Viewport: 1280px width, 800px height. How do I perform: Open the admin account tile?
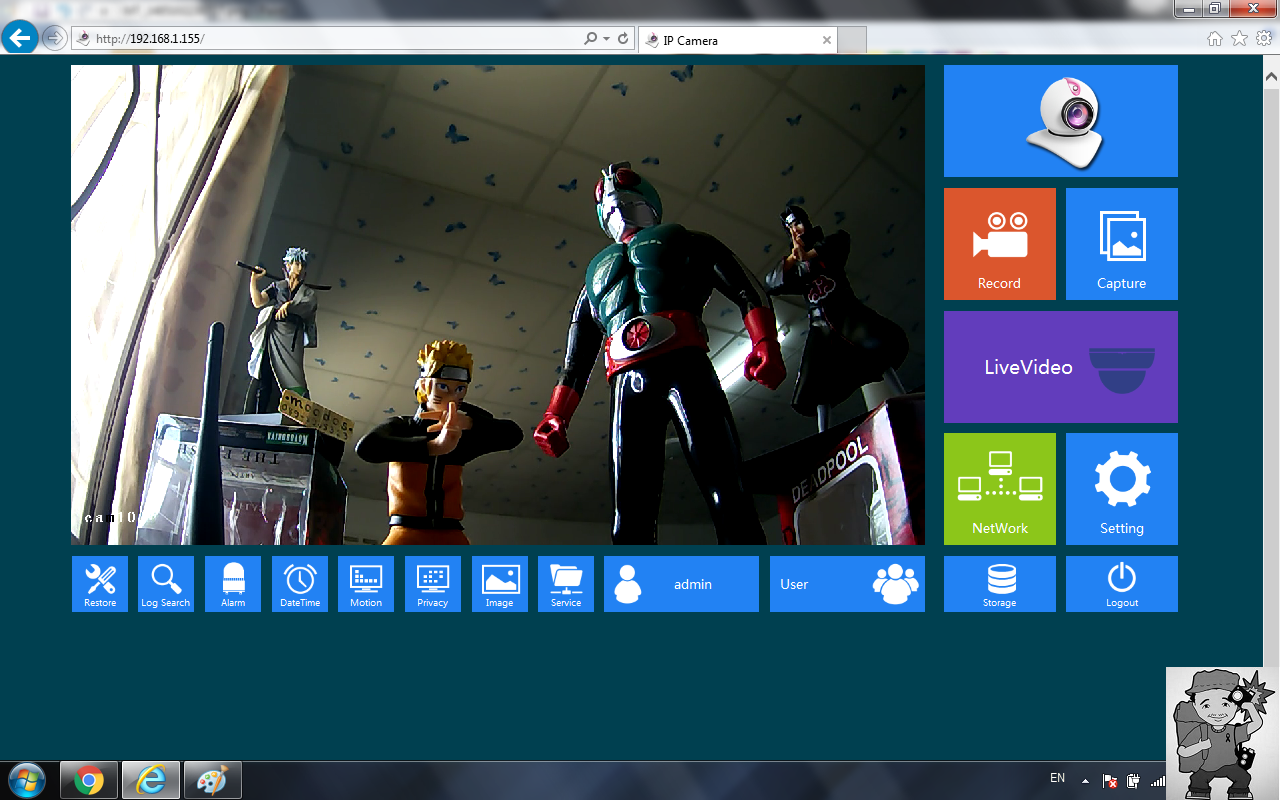tap(682, 584)
